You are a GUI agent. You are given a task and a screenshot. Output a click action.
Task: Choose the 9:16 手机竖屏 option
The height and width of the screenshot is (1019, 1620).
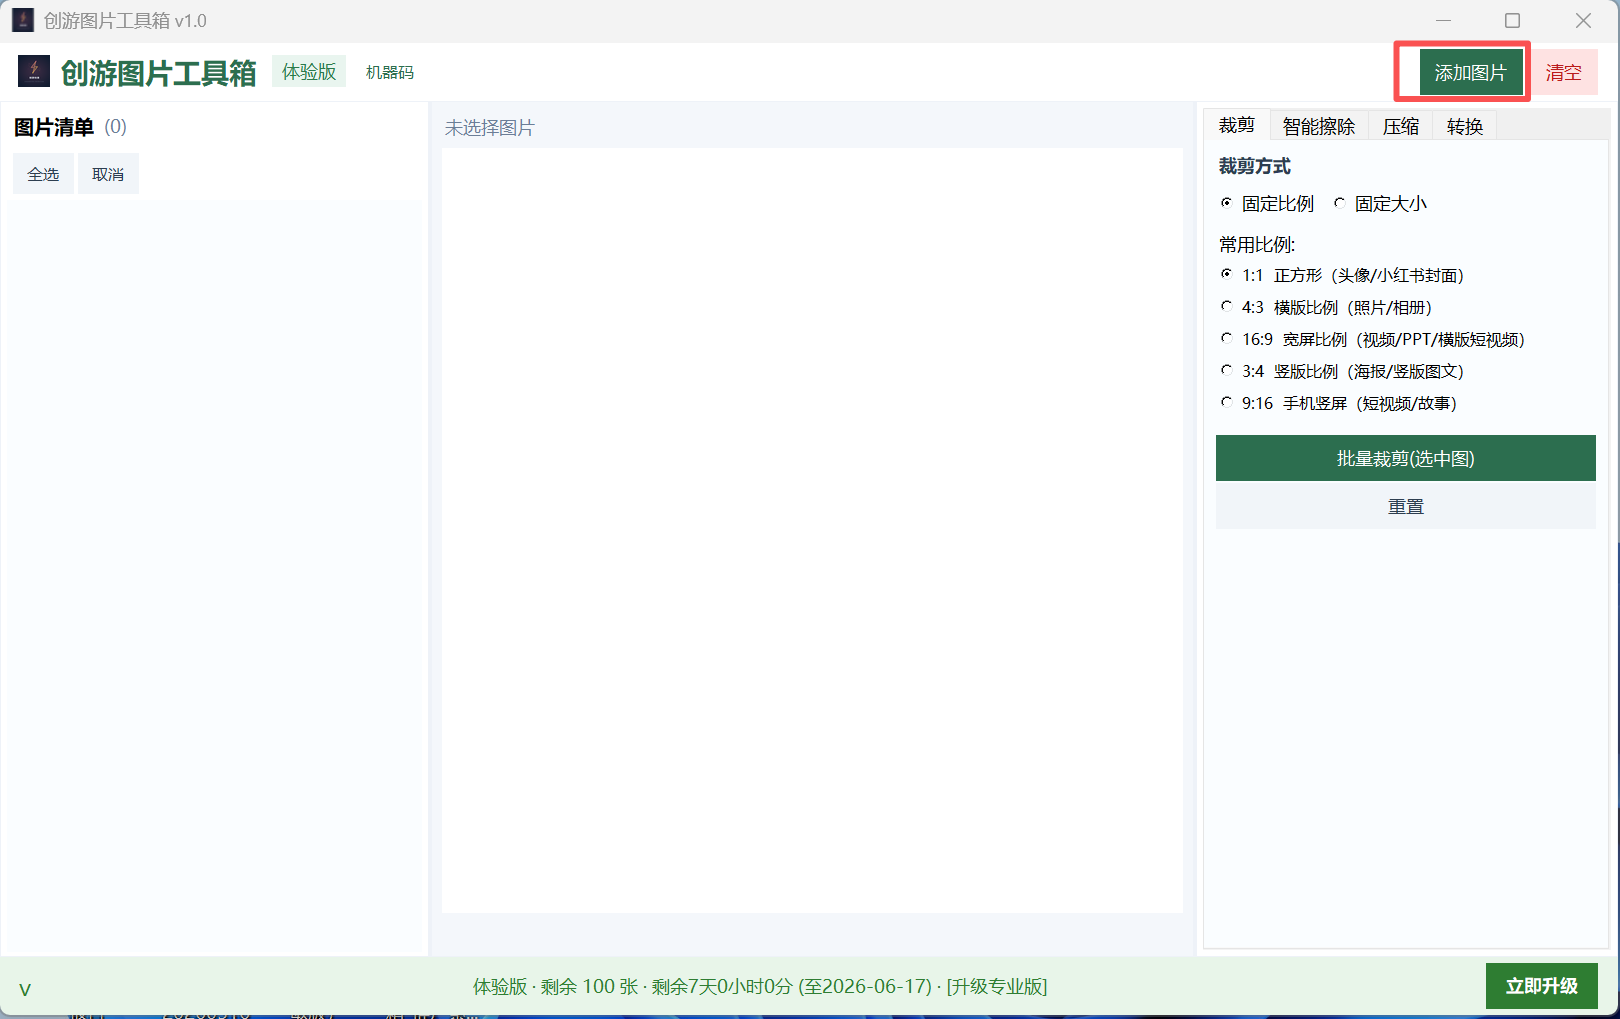click(x=1340, y=403)
